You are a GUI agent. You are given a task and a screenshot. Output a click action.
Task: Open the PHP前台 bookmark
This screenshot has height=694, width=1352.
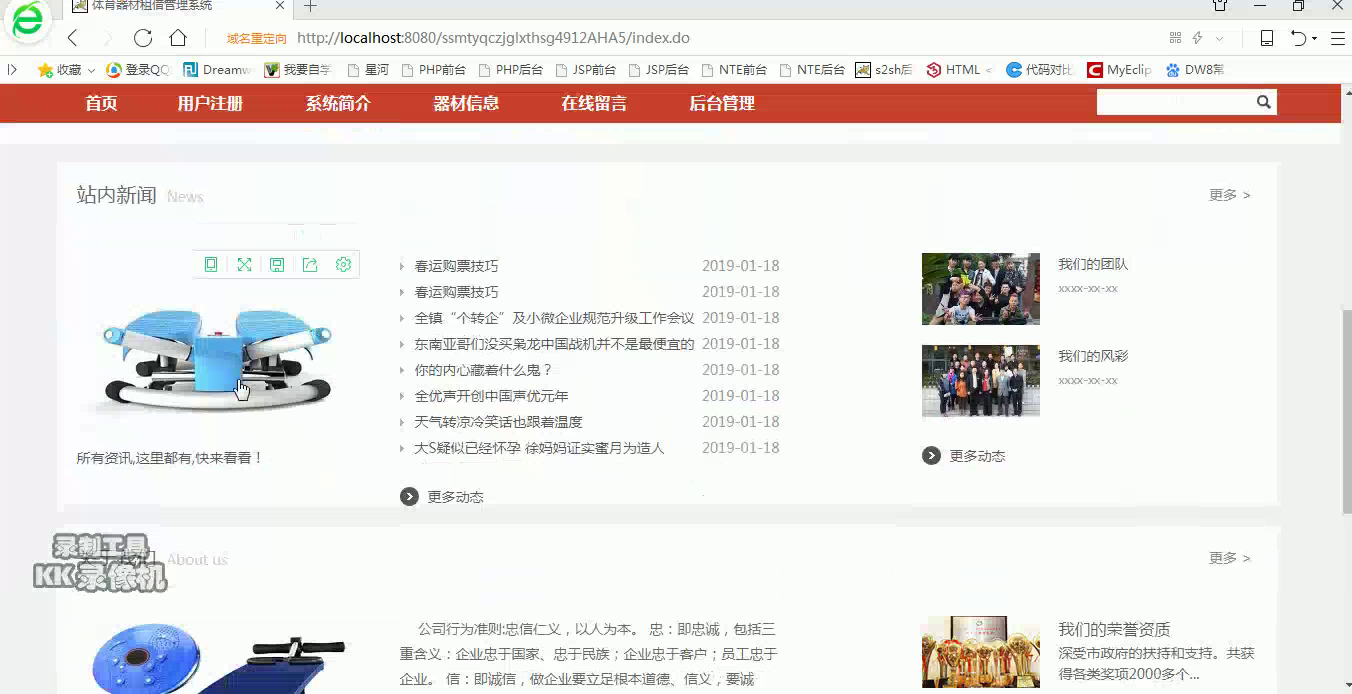[x=433, y=70]
